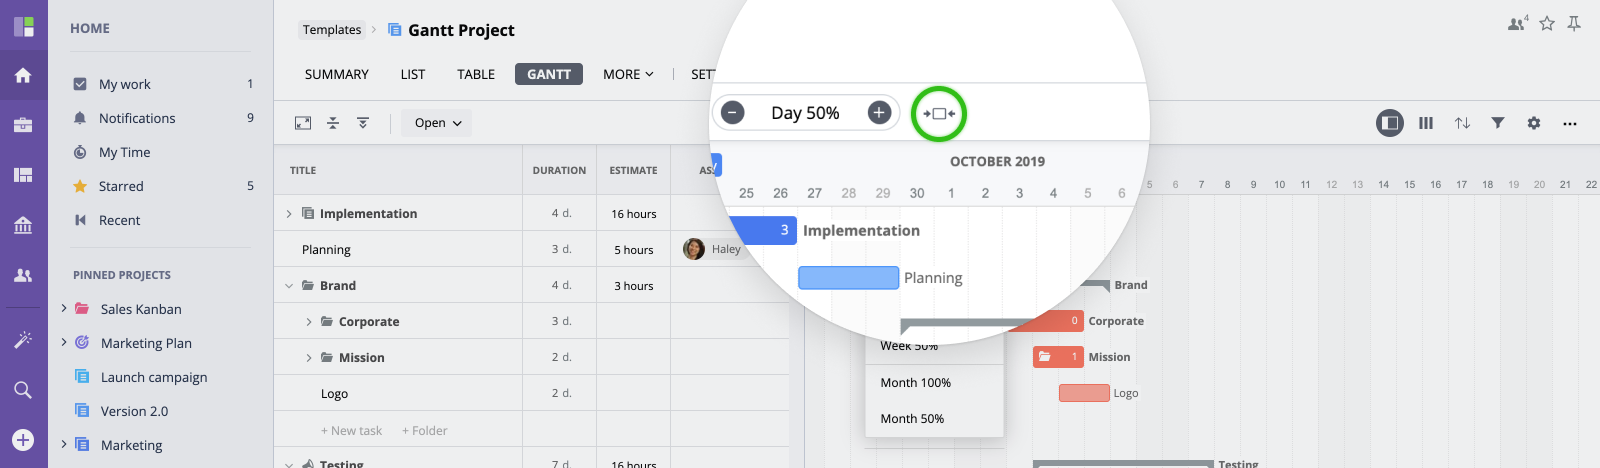Viewport: 1600px width, 468px height.
Task: Open Gantt settings gear icon
Action: coord(1533,123)
